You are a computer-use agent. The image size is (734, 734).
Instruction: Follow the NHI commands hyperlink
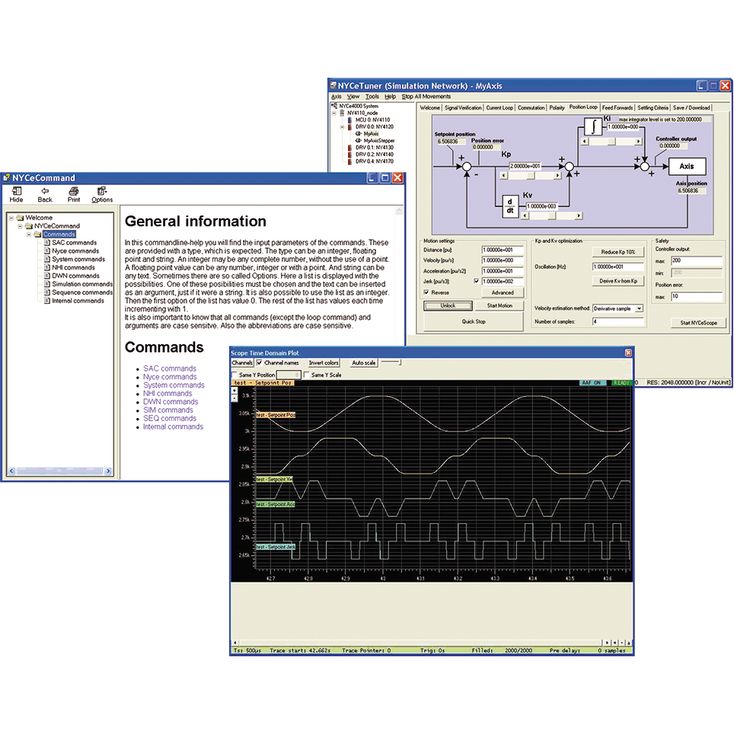pyautogui.click(x=168, y=394)
